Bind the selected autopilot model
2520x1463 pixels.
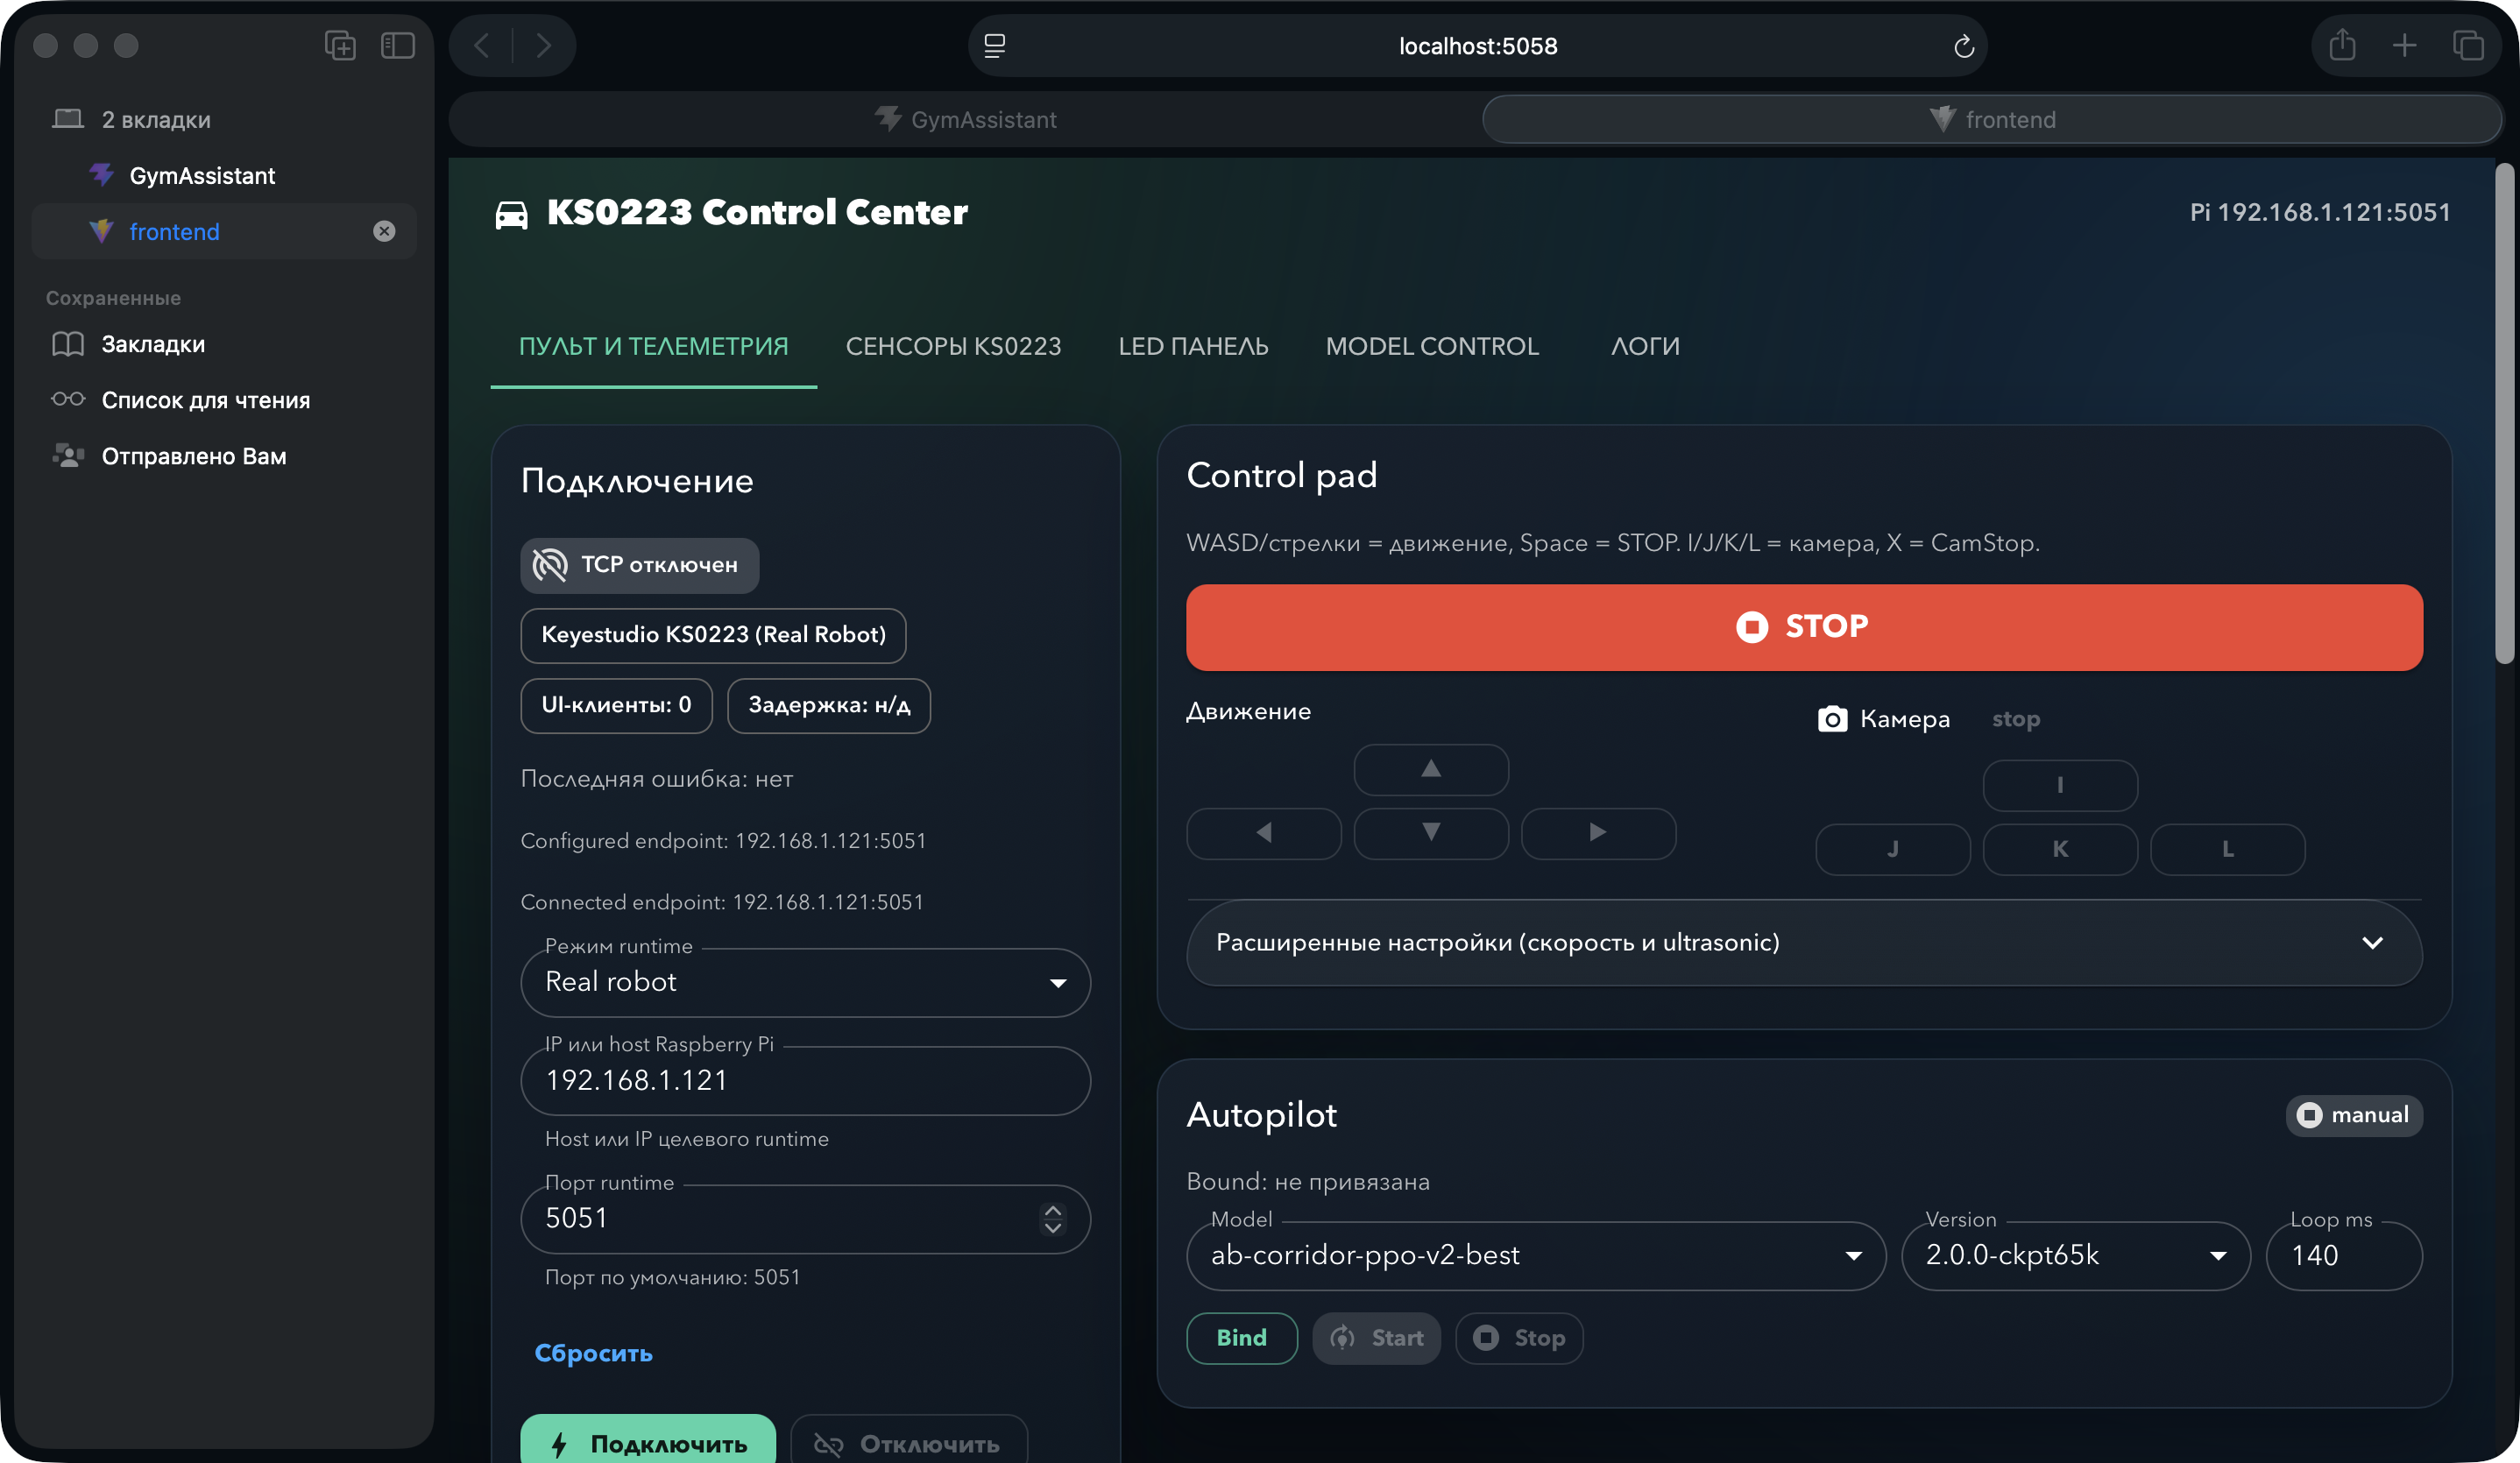click(1241, 1338)
